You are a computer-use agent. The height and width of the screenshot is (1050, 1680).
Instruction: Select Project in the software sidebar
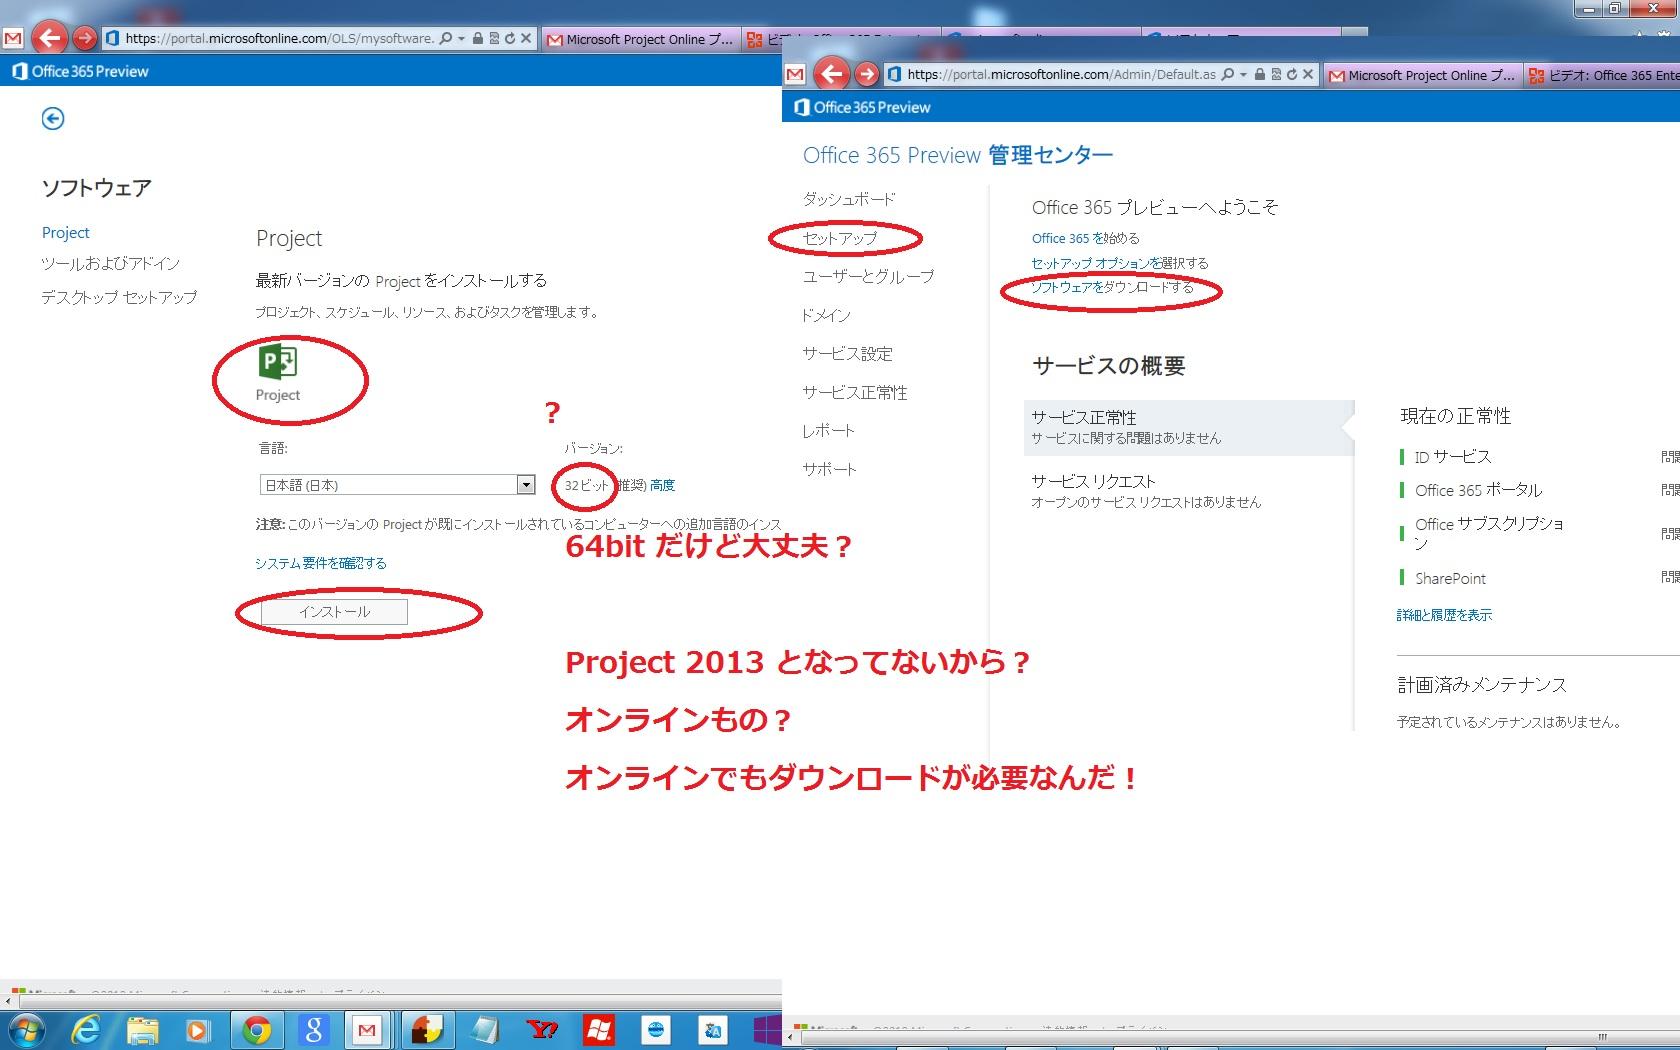point(66,232)
